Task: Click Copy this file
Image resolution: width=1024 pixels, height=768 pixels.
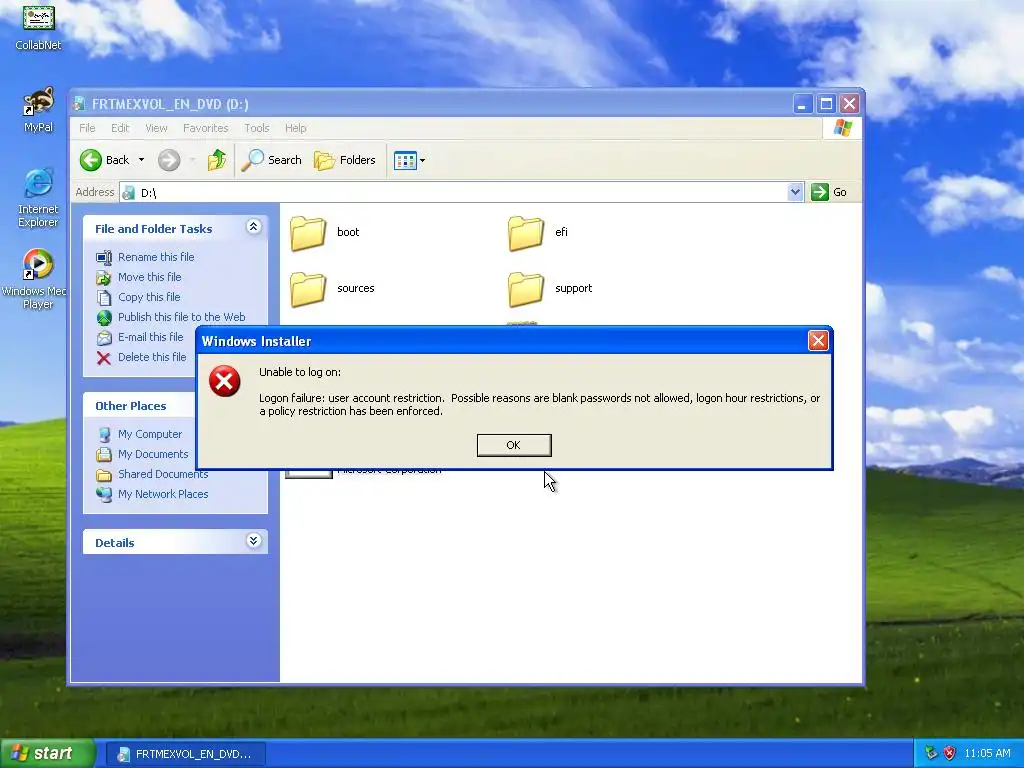Action: pos(149,297)
